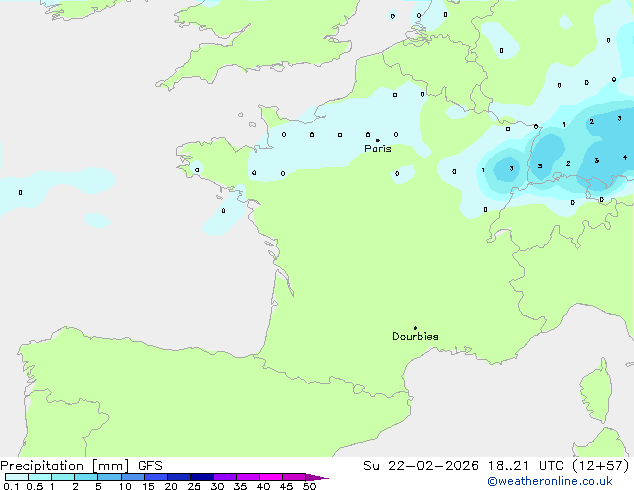Image resolution: width=634 pixels, height=490 pixels.
Task: Select the legend color band for 5–10 mm
Action: pos(109,477)
